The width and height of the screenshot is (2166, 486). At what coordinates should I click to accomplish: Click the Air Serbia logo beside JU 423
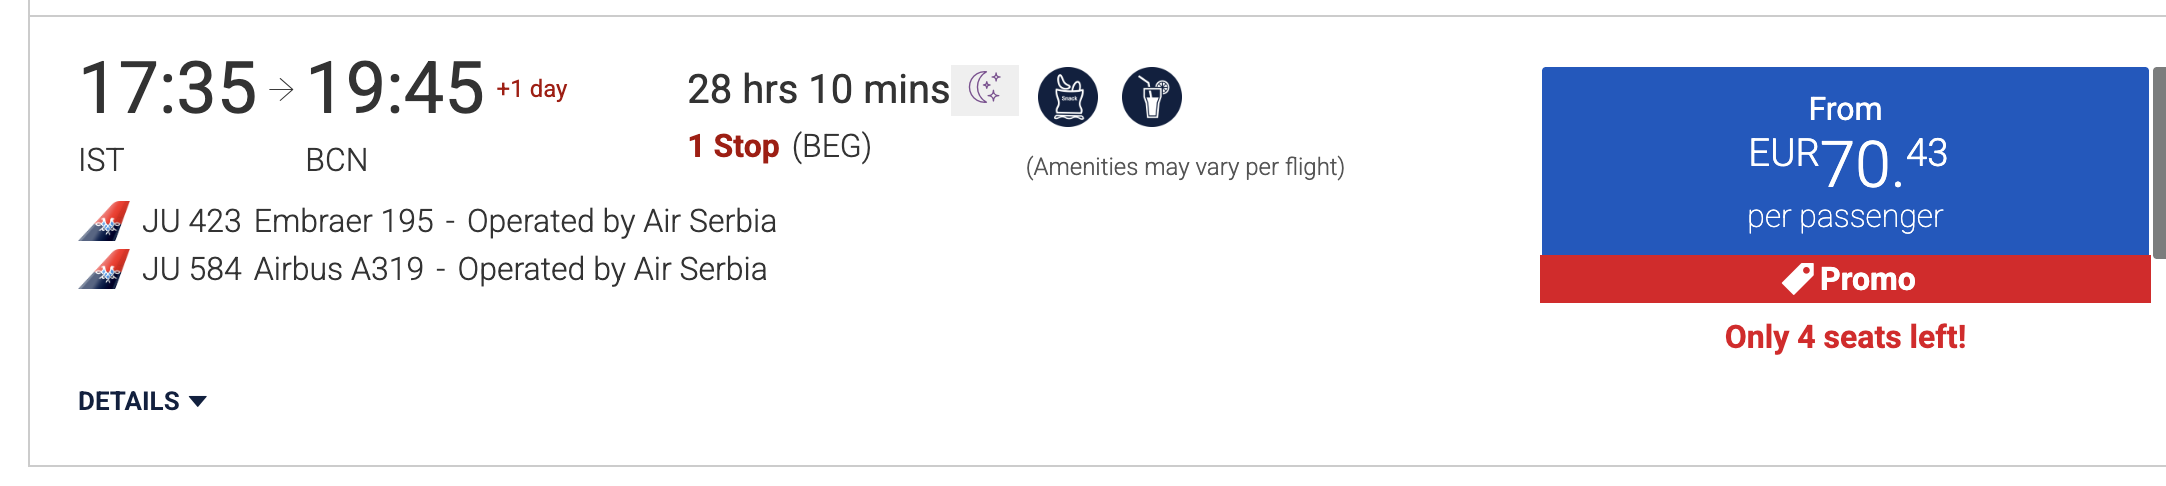pos(104,221)
